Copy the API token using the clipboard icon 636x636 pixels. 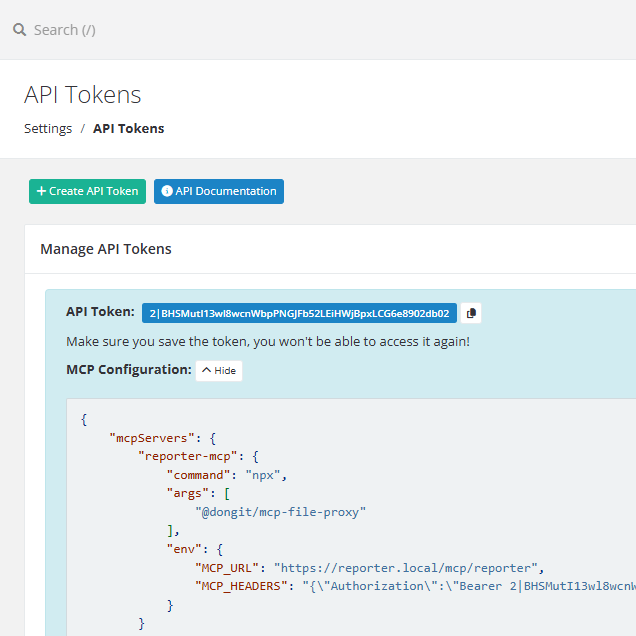click(472, 313)
